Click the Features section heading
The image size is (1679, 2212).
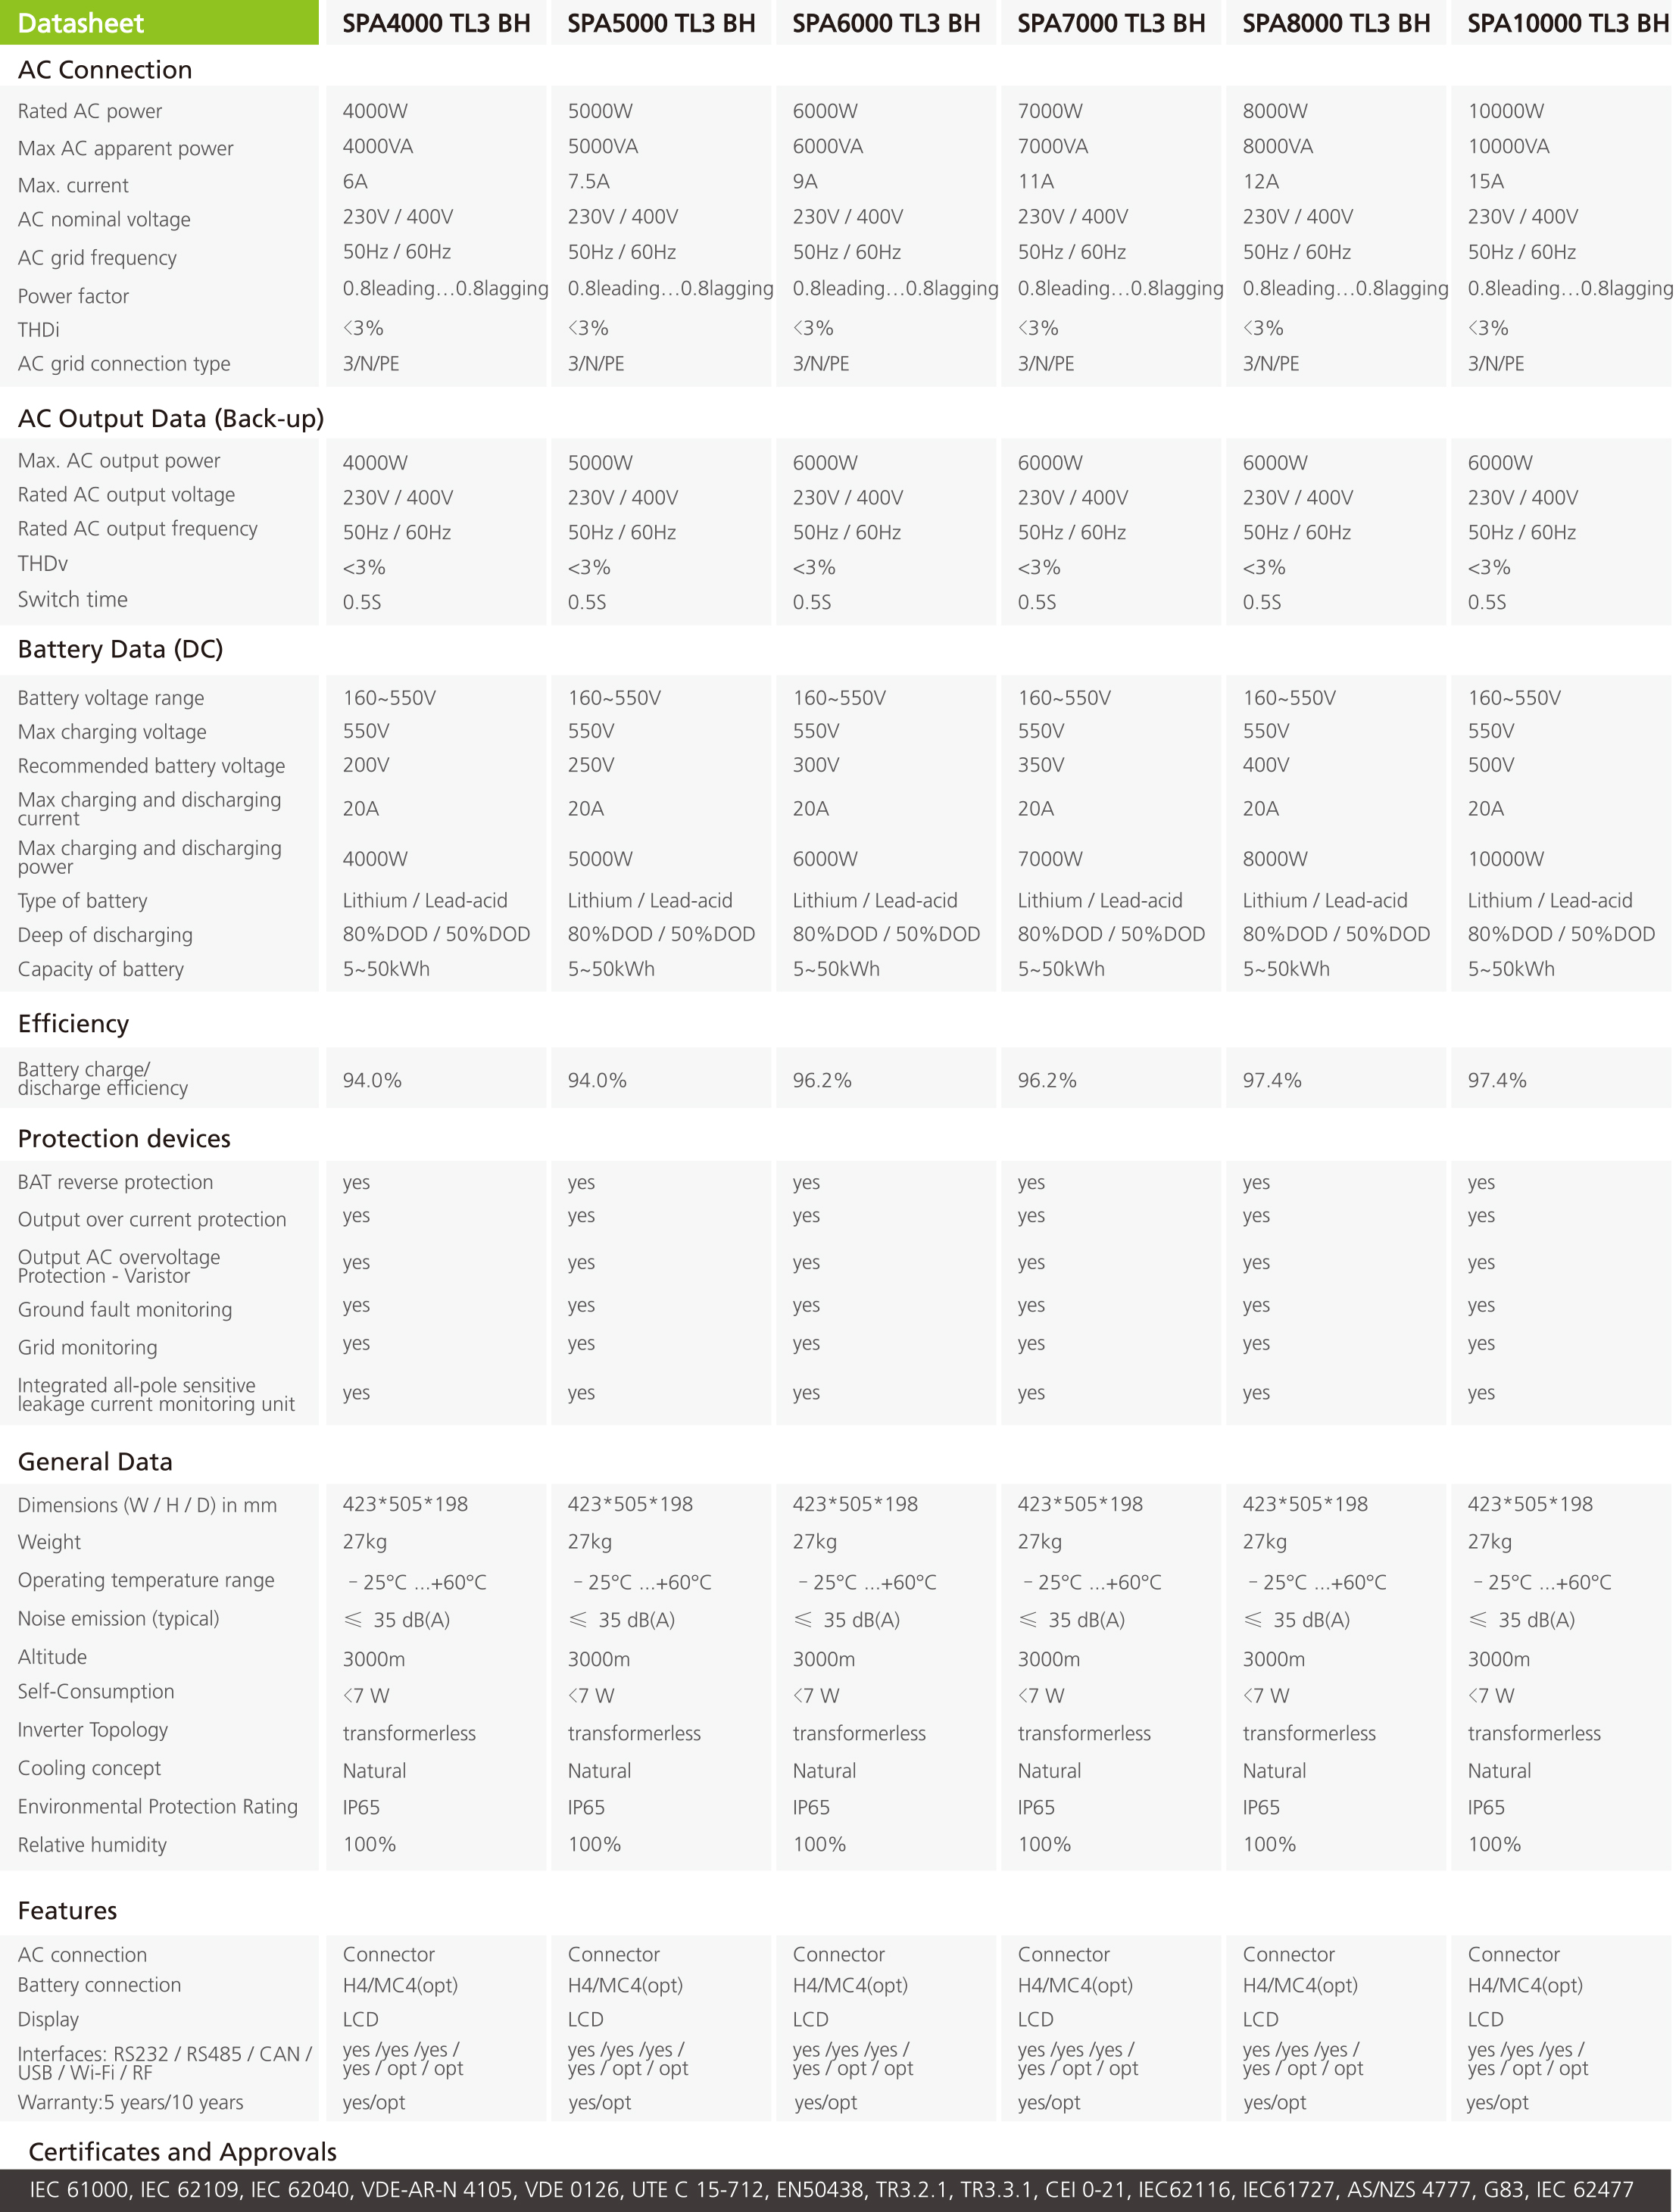click(x=67, y=1910)
